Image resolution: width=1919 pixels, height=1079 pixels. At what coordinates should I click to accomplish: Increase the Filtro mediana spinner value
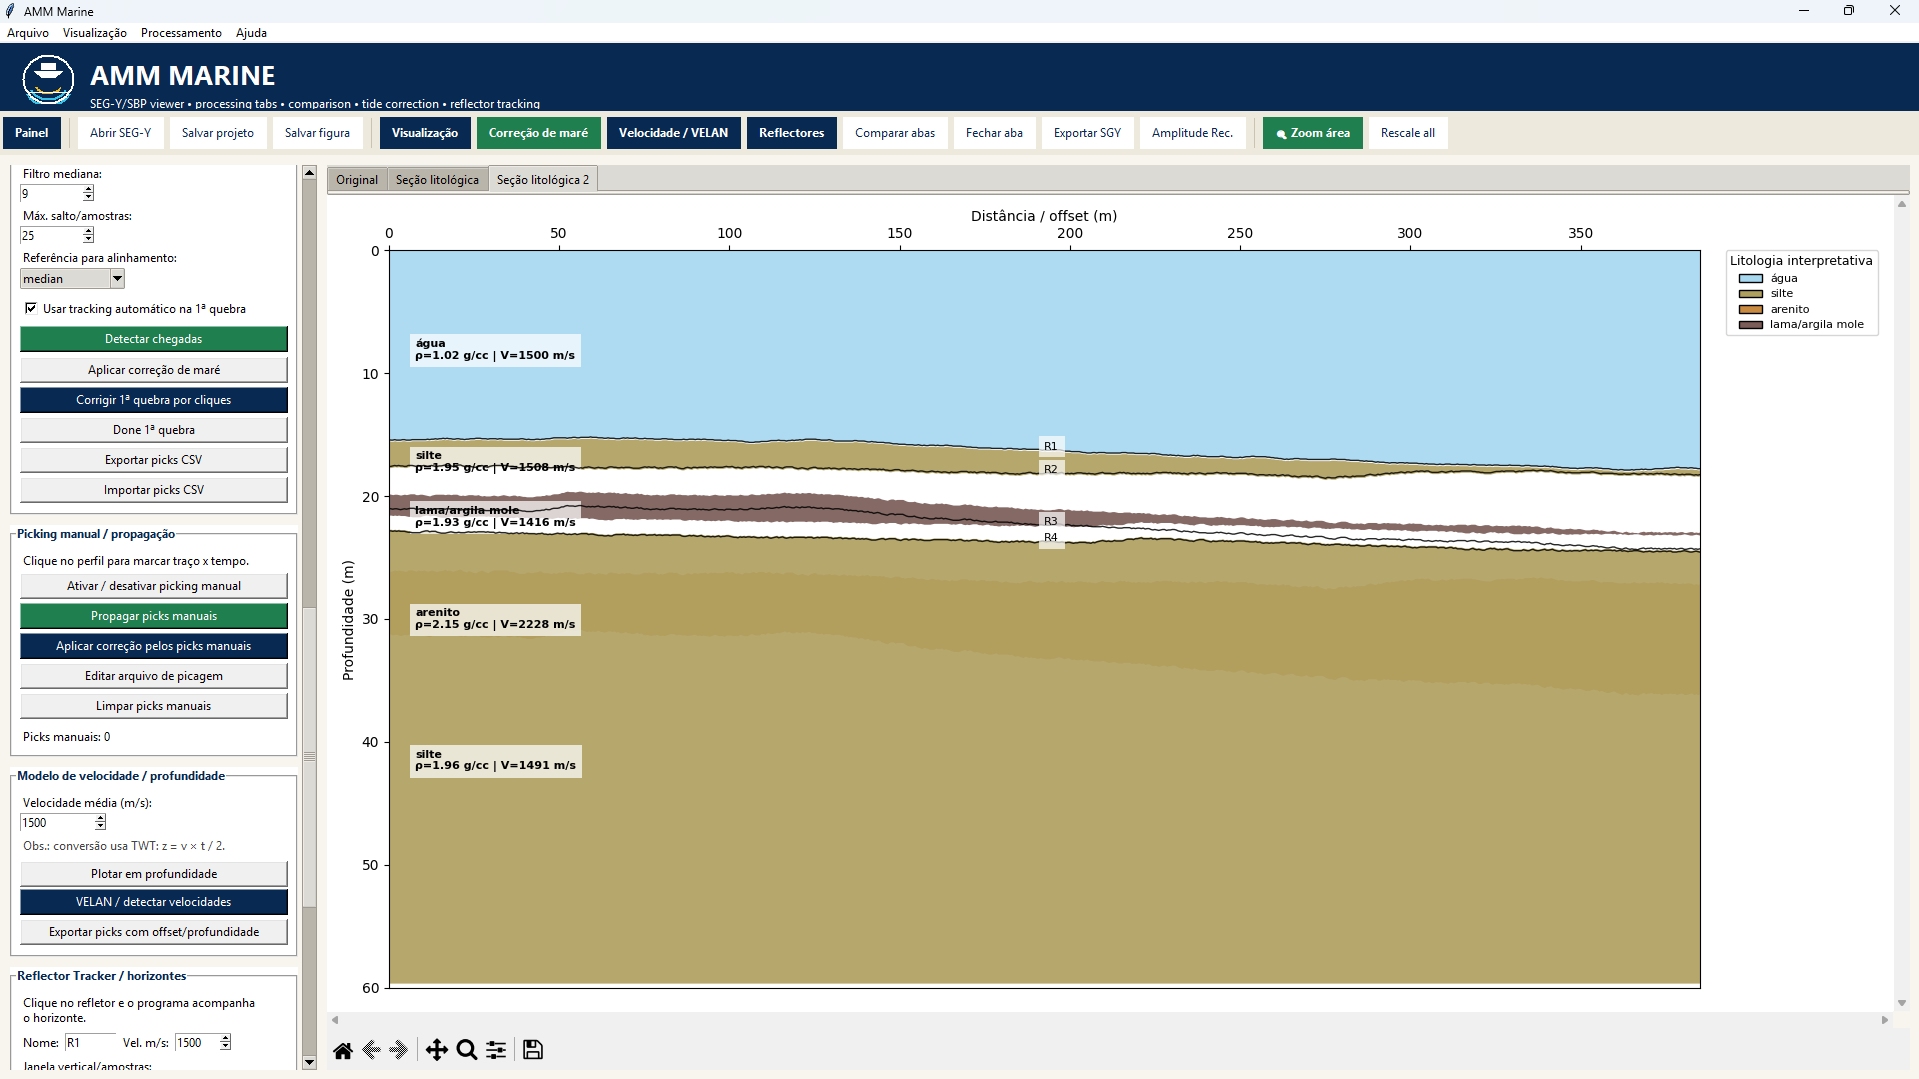point(89,189)
